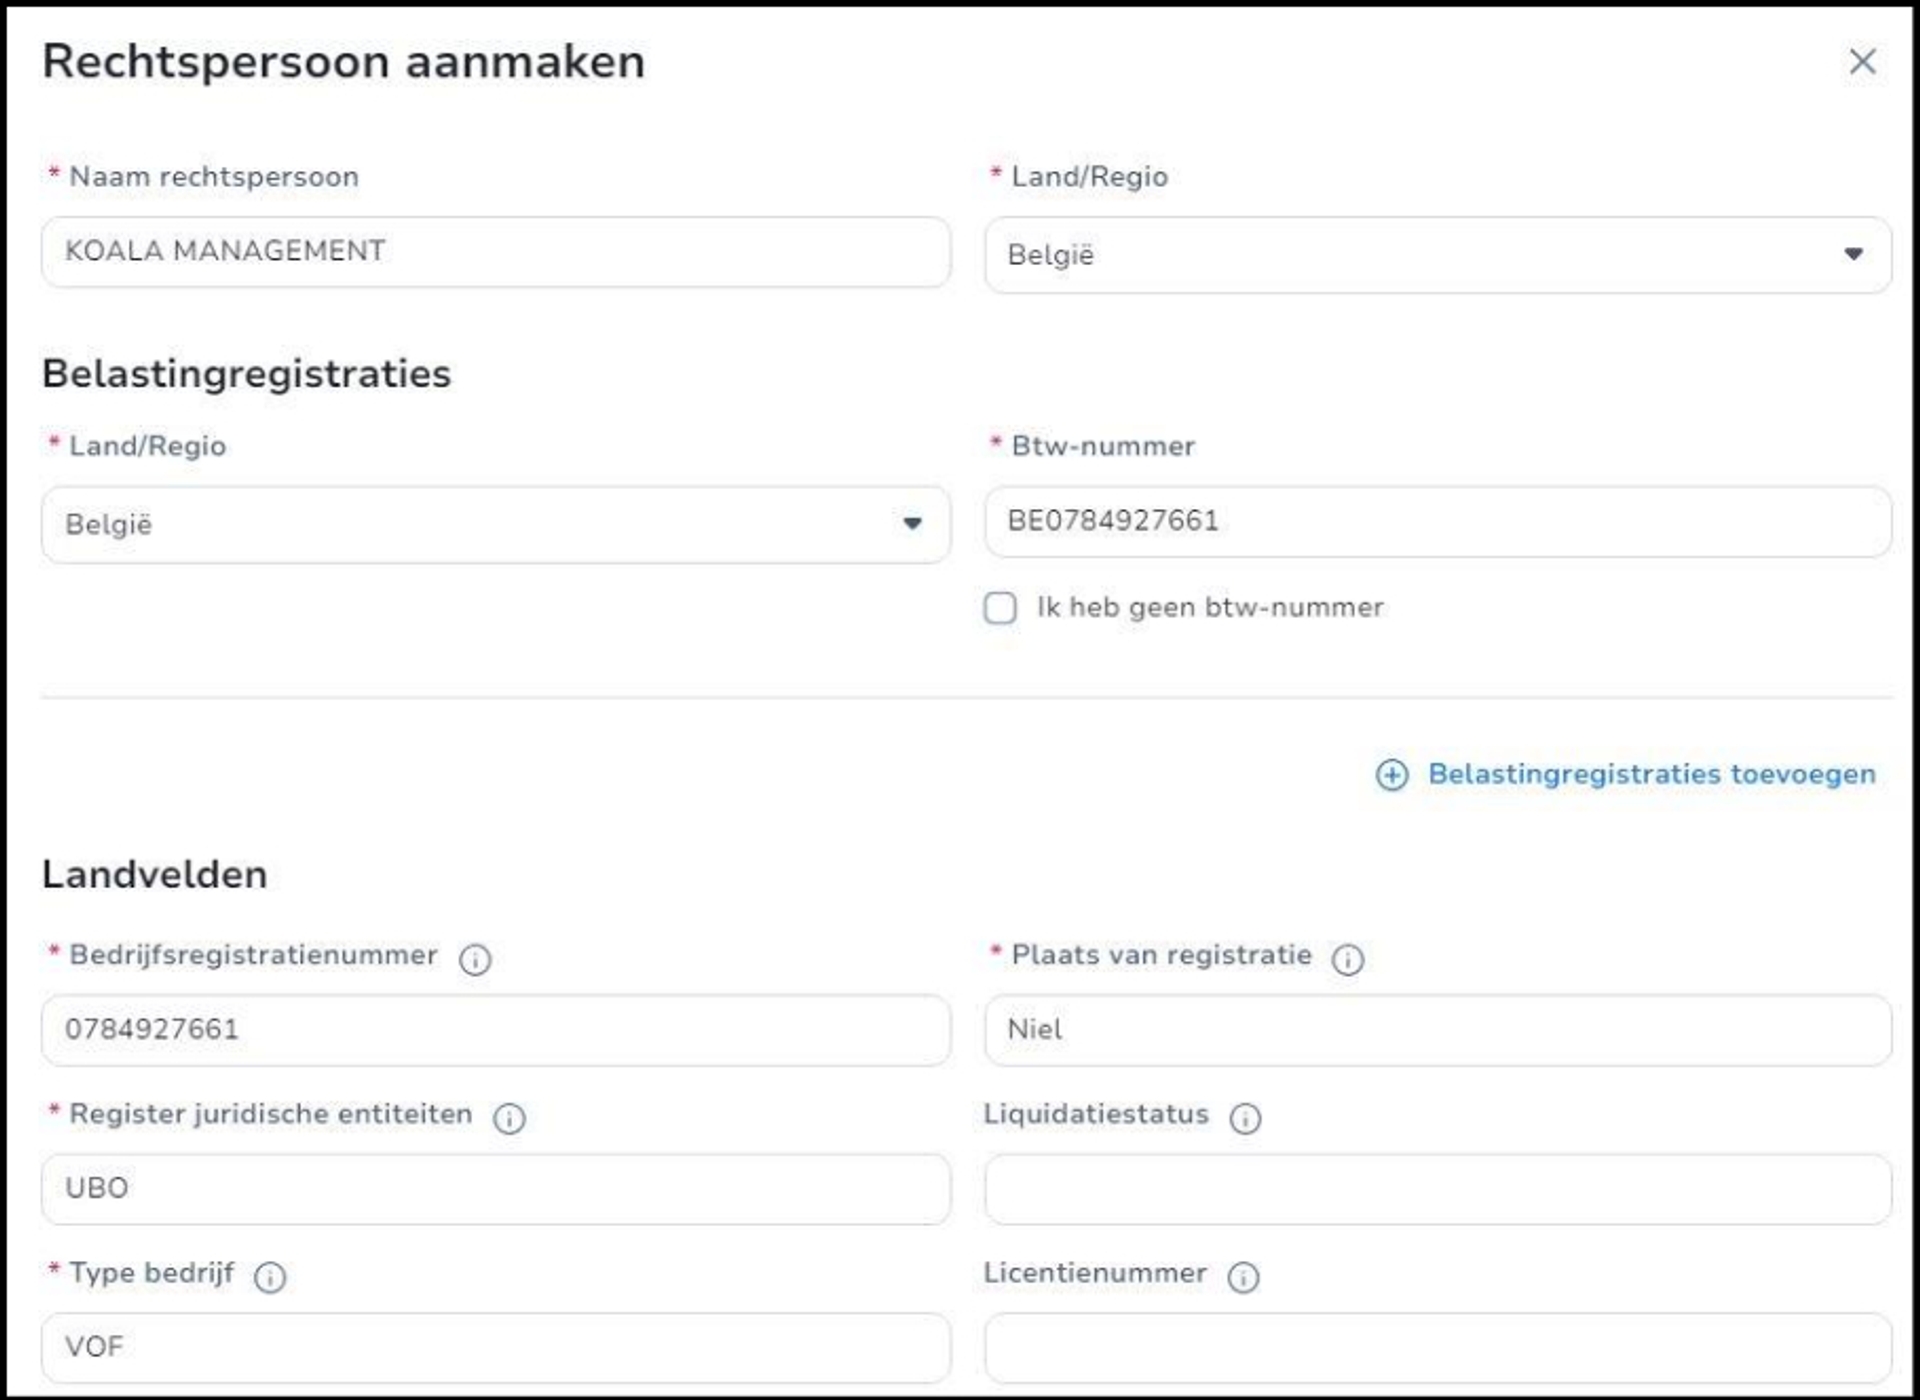Screen dimensions: 1920x1400
Task: Close the Rechtspersoon aanmaken dialog
Action: [1863, 62]
